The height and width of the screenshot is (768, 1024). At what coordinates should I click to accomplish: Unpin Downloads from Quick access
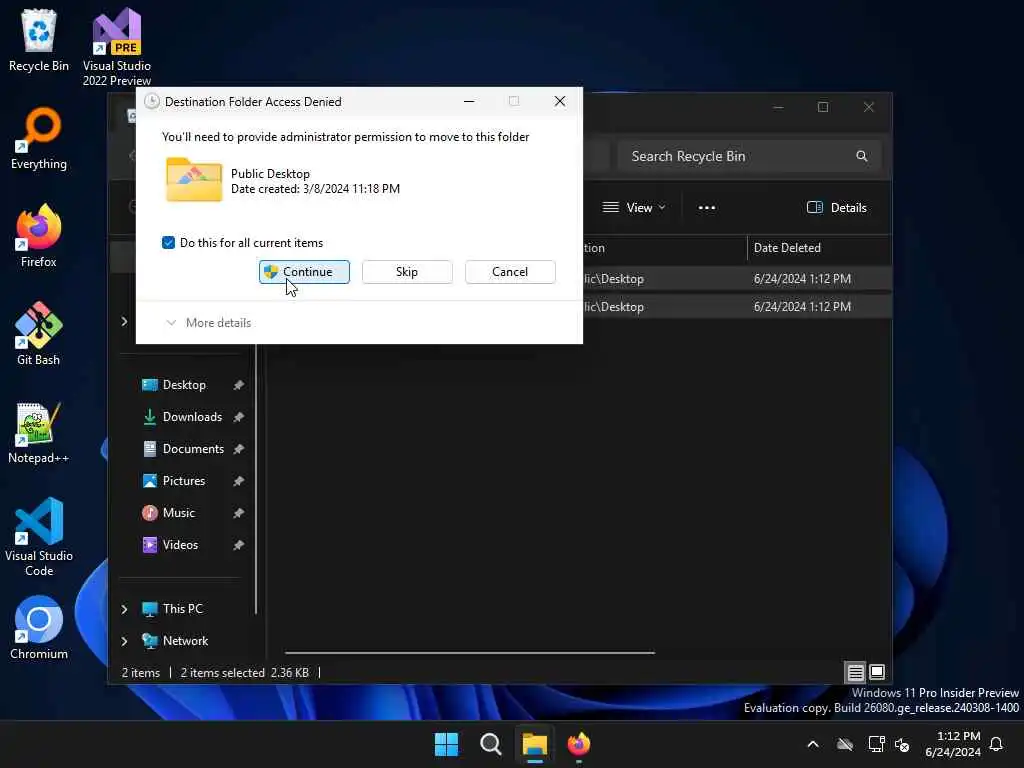click(238, 417)
